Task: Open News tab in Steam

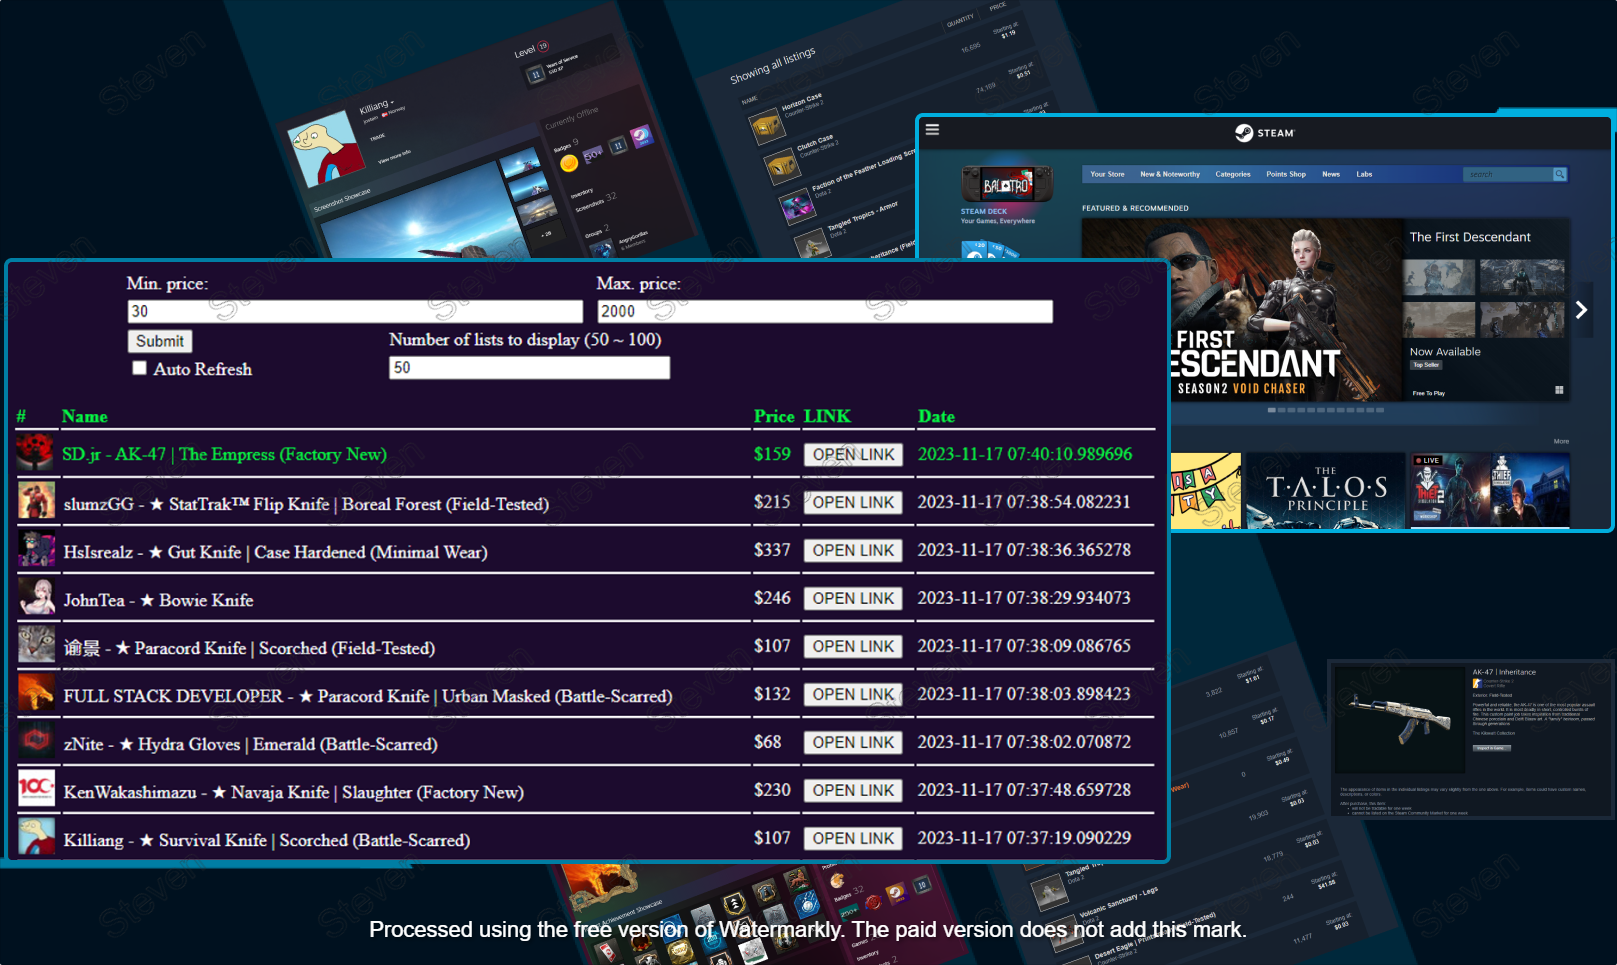Action: point(1331,174)
